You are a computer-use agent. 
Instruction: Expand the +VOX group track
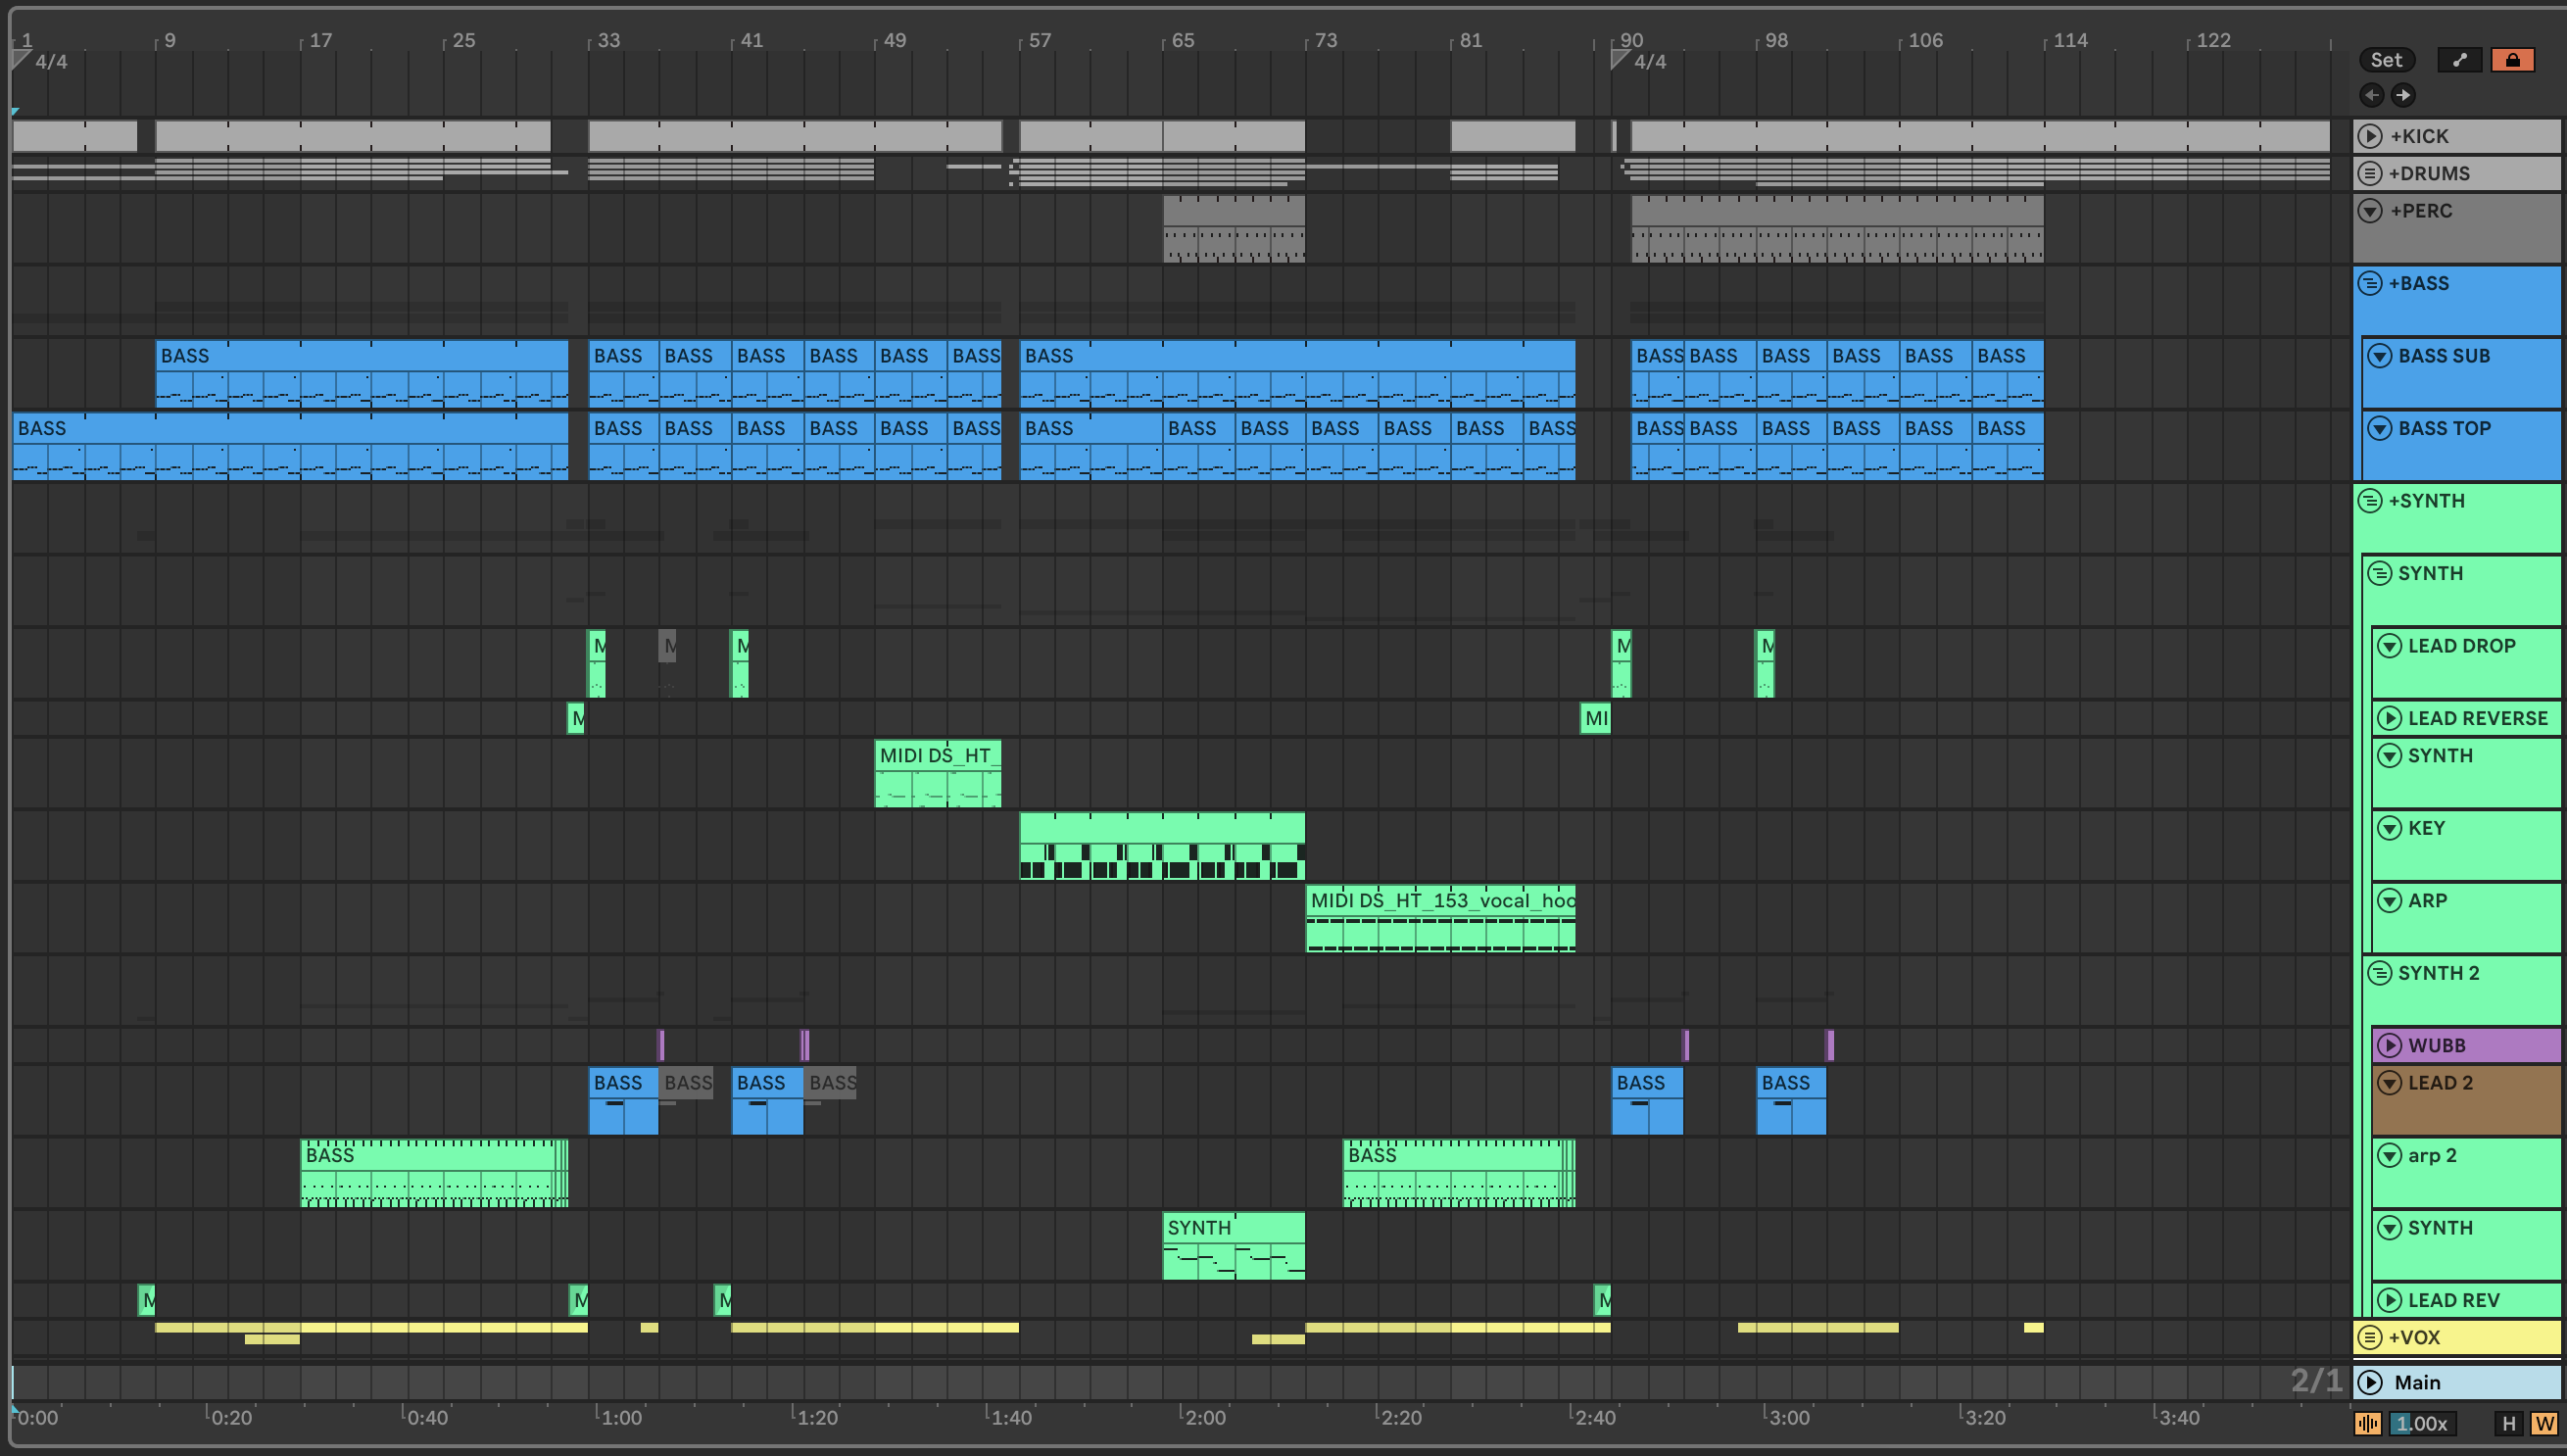(2369, 1337)
